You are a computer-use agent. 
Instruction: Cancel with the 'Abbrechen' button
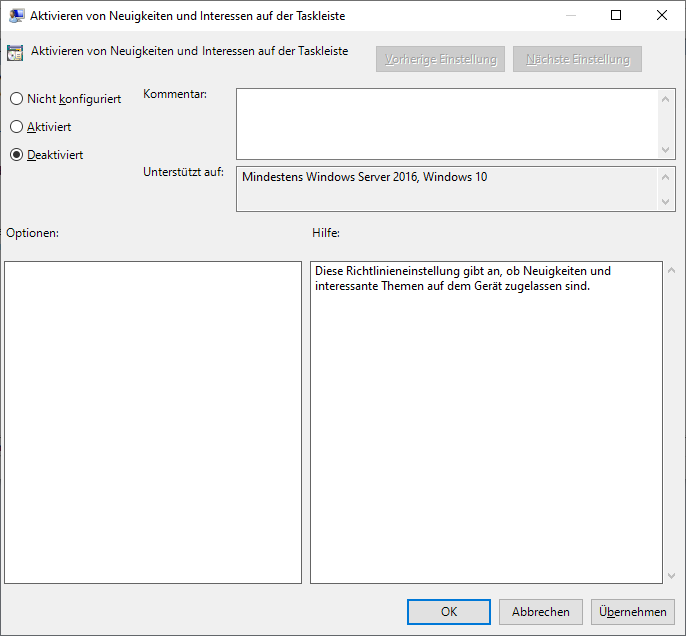click(541, 612)
